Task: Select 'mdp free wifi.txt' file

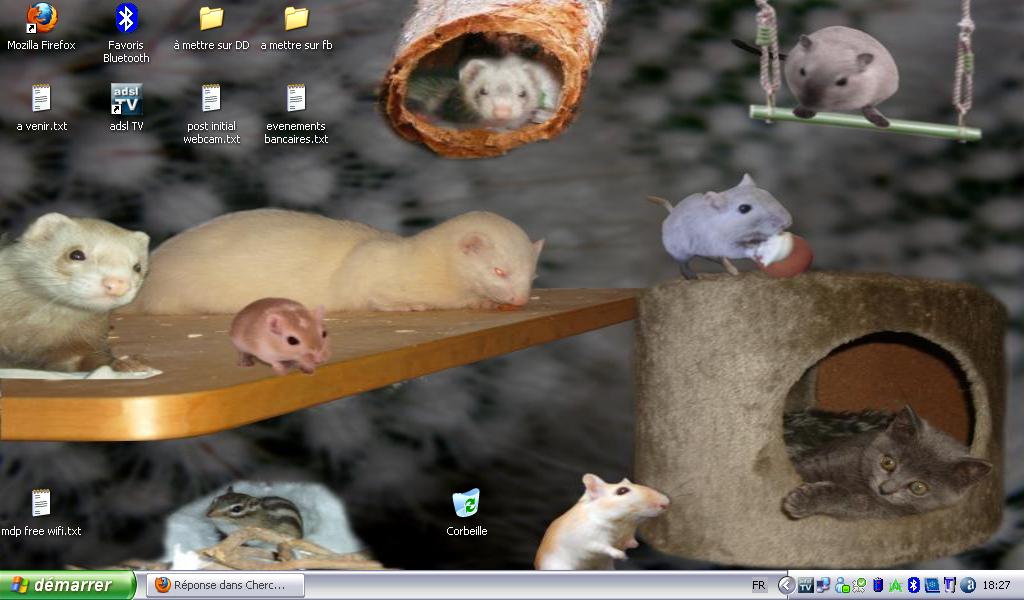Action: (41, 503)
